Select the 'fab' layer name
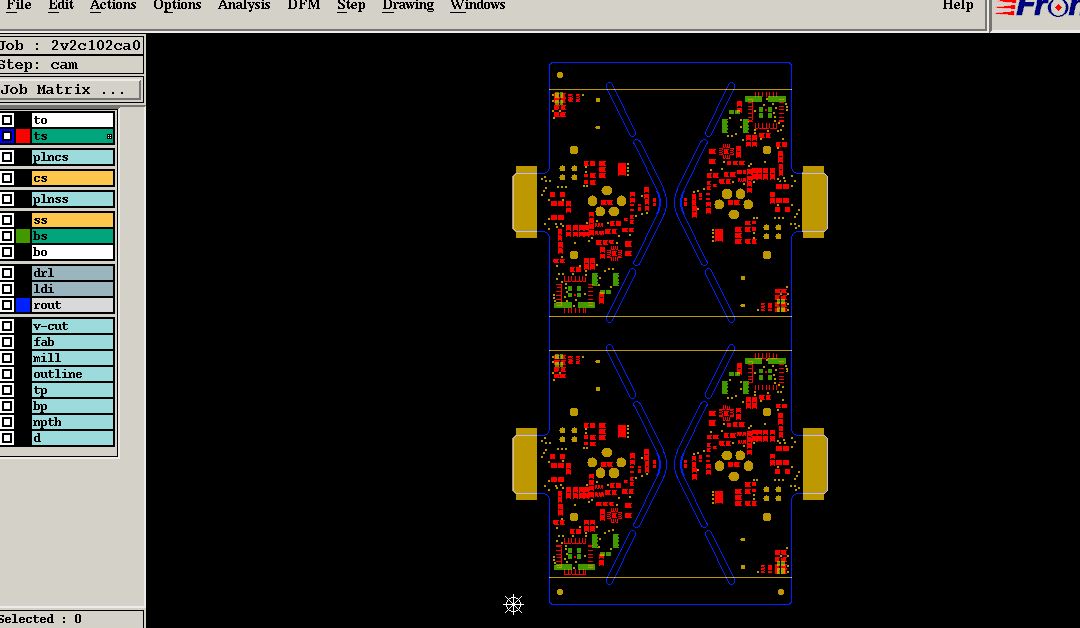This screenshot has height=628, width=1080. [x=72, y=342]
